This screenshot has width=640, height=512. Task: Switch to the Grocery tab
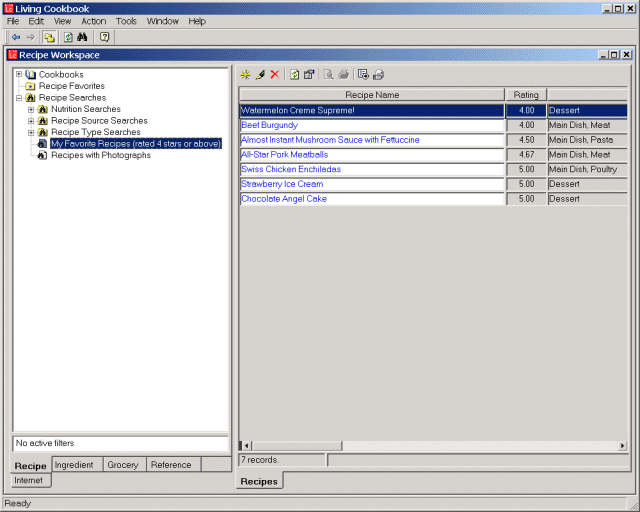point(124,465)
